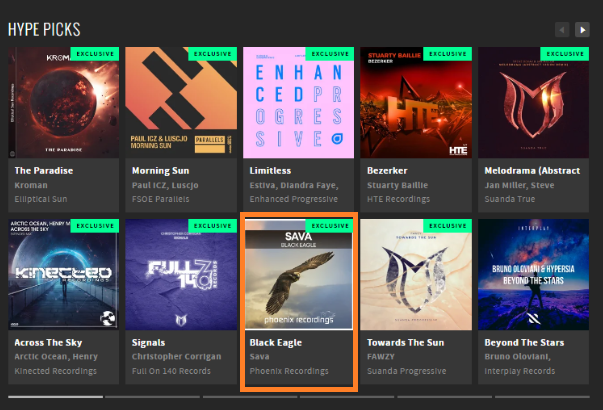Click the title The Paradise

(x=44, y=170)
